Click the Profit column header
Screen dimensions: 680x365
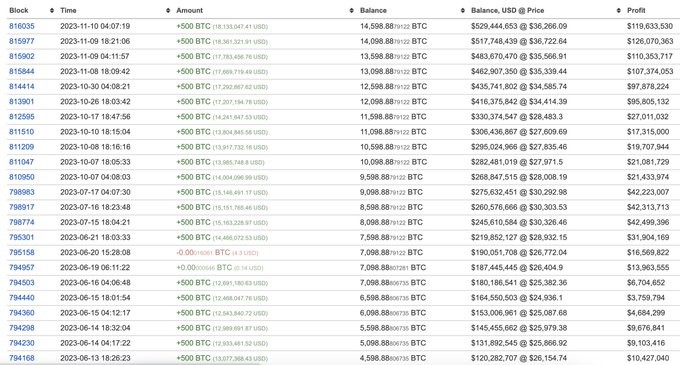pyautogui.click(x=636, y=10)
